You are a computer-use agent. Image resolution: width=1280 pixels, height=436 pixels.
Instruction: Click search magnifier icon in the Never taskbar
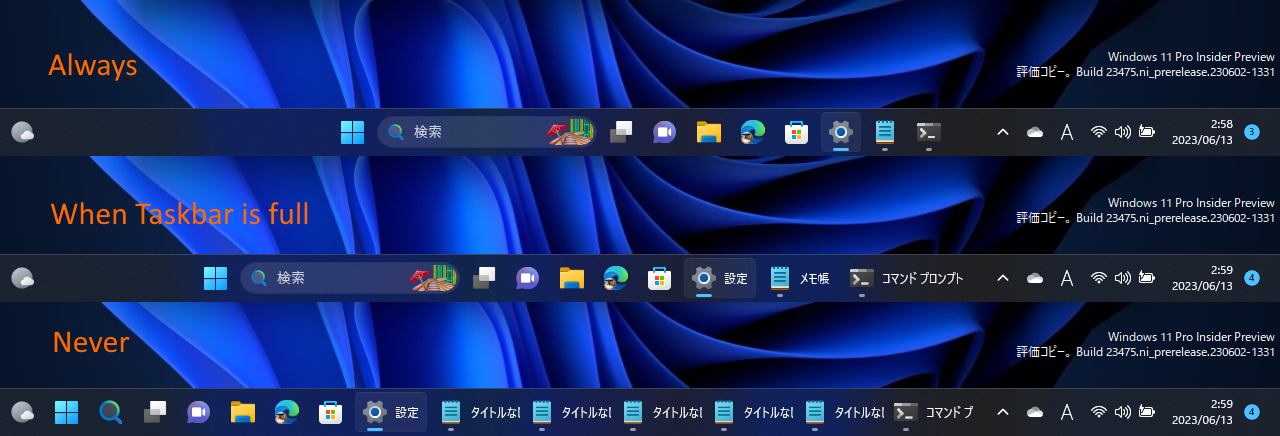(111, 411)
